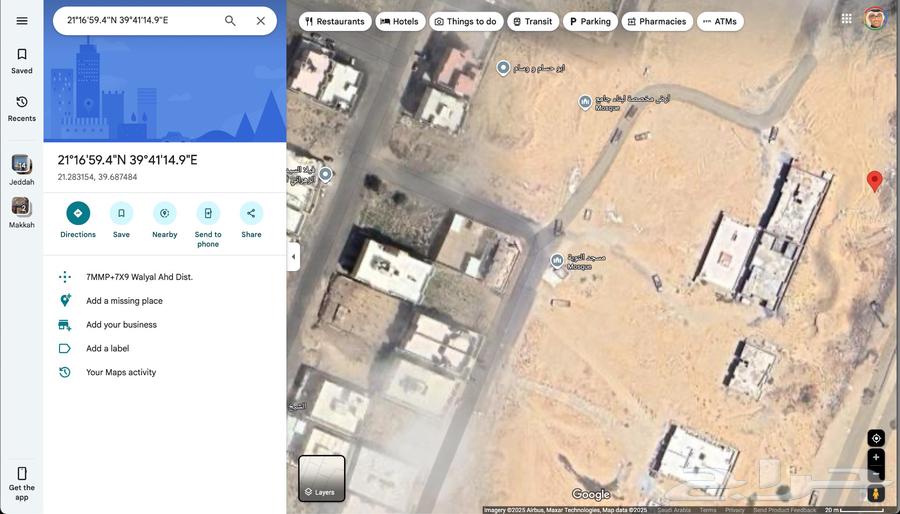
Task: Click Add a missing place
Action: point(124,301)
